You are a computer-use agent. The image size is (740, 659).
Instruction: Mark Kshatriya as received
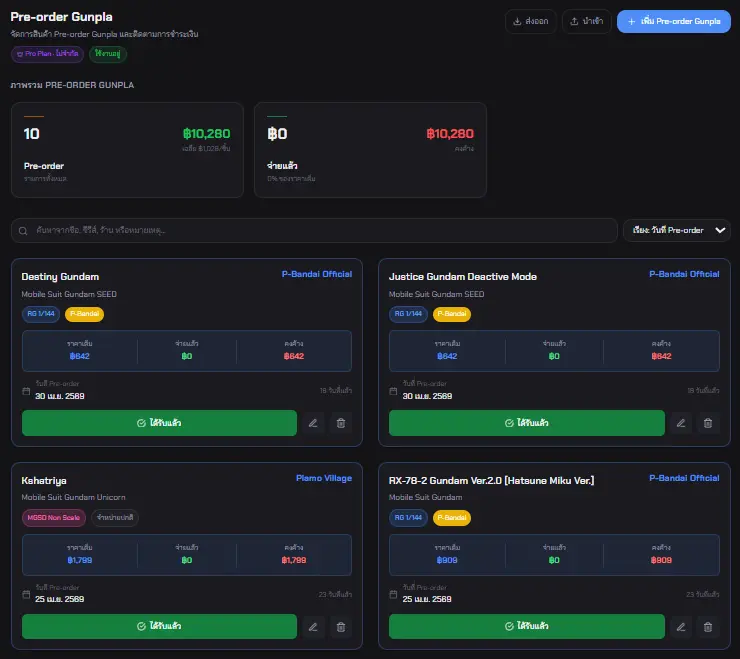(159, 626)
